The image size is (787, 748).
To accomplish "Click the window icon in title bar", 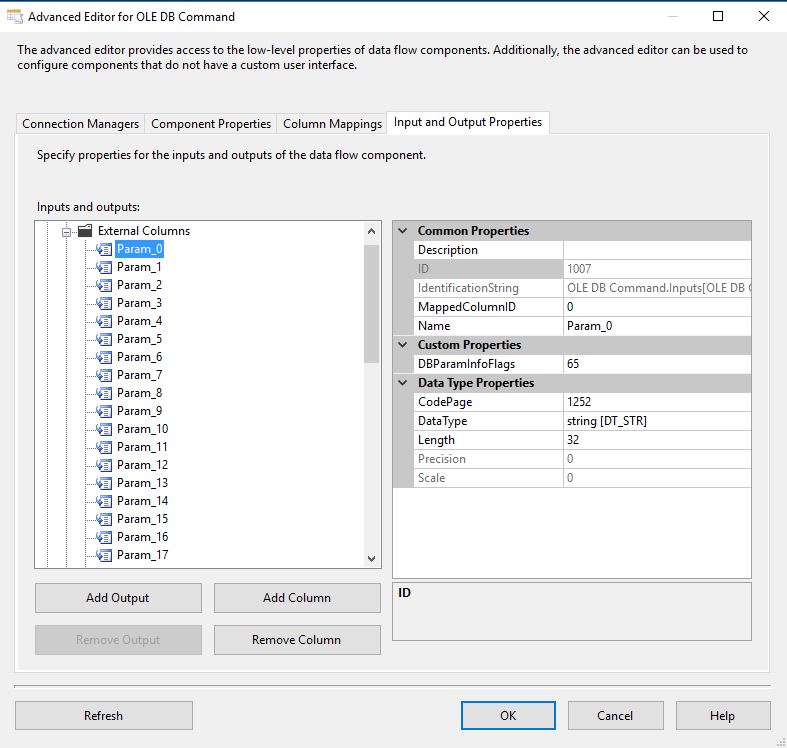I will 15,16.
